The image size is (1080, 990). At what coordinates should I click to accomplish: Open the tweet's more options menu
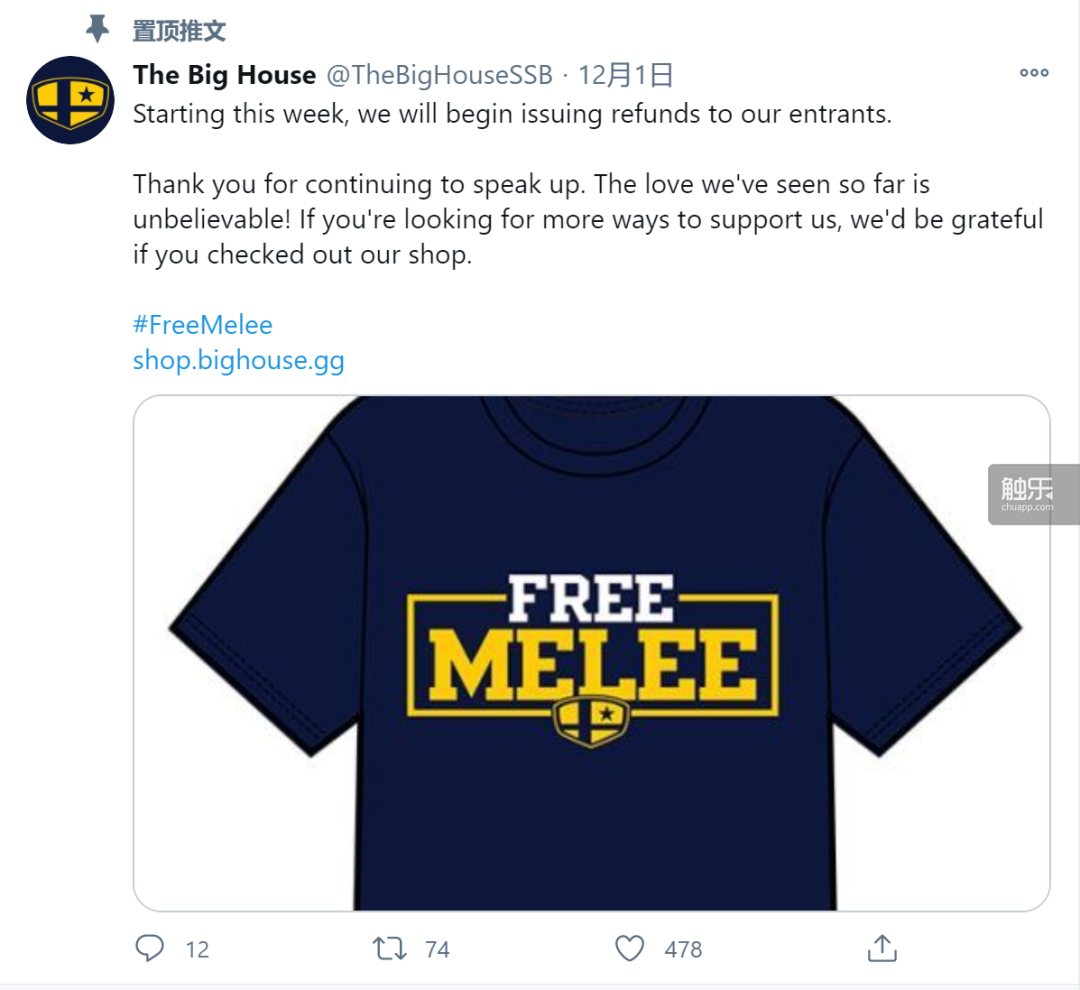click(x=1034, y=73)
